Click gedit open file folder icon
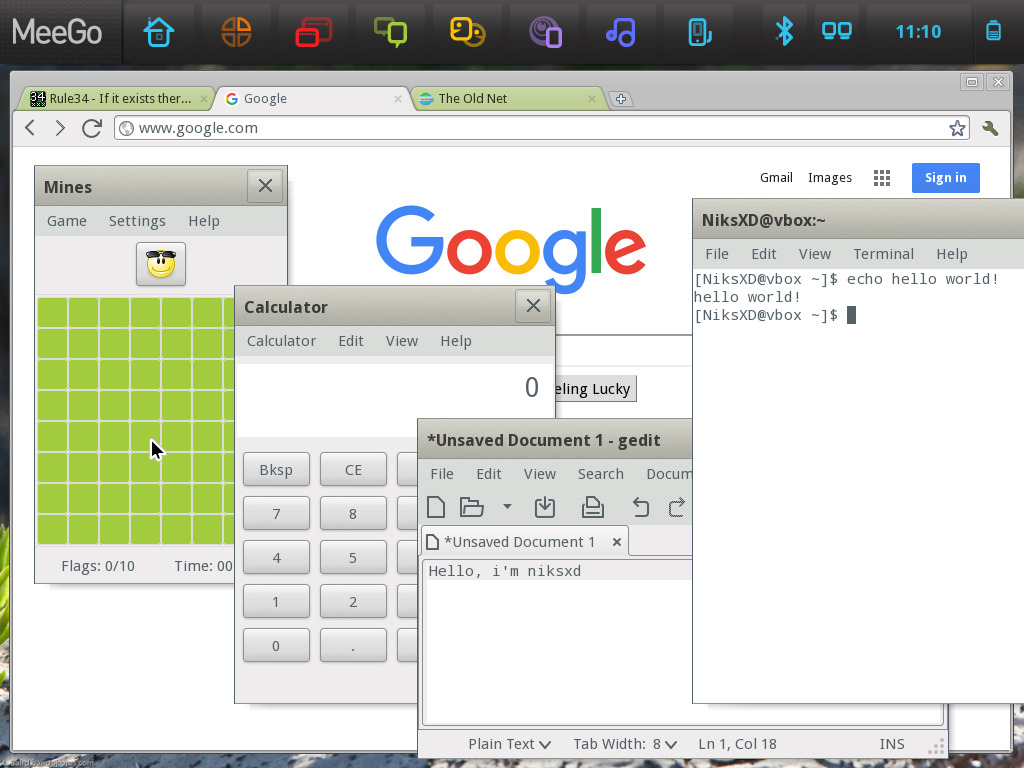 pyautogui.click(x=471, y=507)
